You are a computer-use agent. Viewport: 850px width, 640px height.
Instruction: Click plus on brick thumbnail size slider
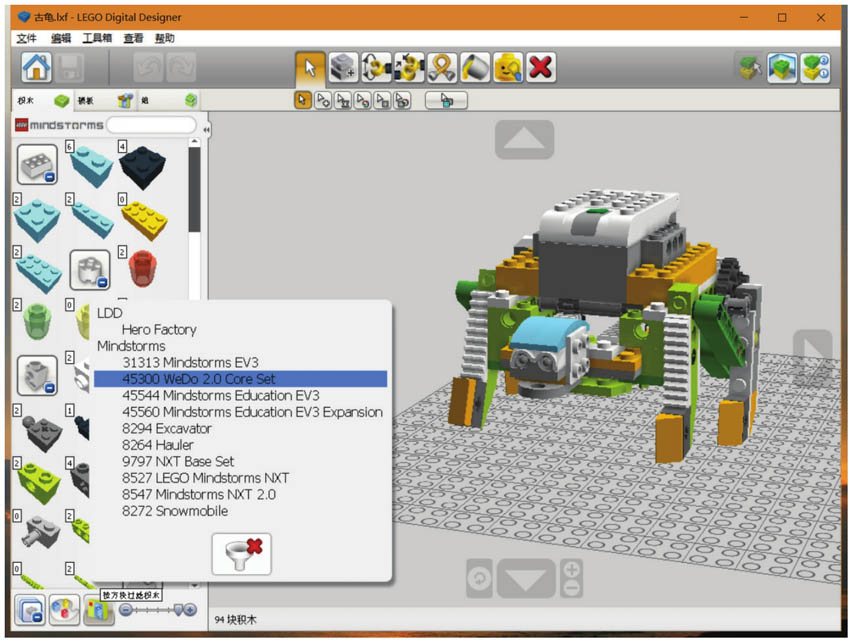pos(190,610)
